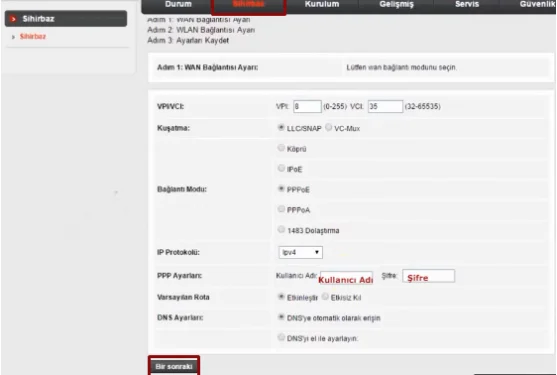The height and width of the screenshot is (375, 557).
Task: Select the VC-Mux encapsulation option
Action: 329,127
